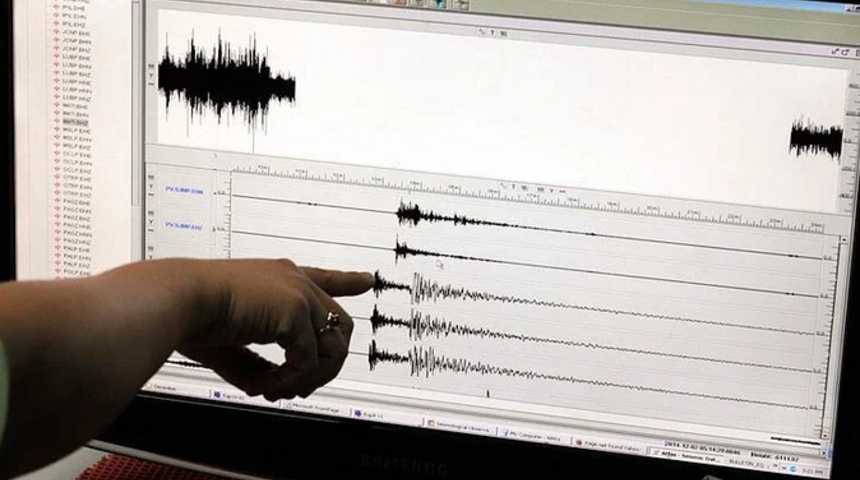Viewport: 860px width, 480px height.
Task: Click the PVSUMP EHZ channel label
Action: tap(184, 226)
